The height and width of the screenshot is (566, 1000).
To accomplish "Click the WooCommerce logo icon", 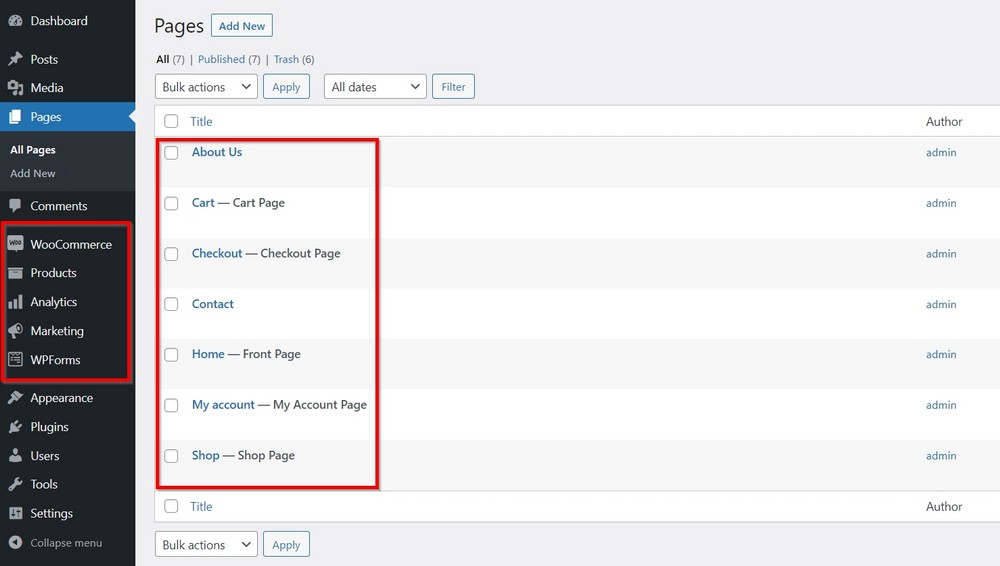I will [x=15, y=244].
